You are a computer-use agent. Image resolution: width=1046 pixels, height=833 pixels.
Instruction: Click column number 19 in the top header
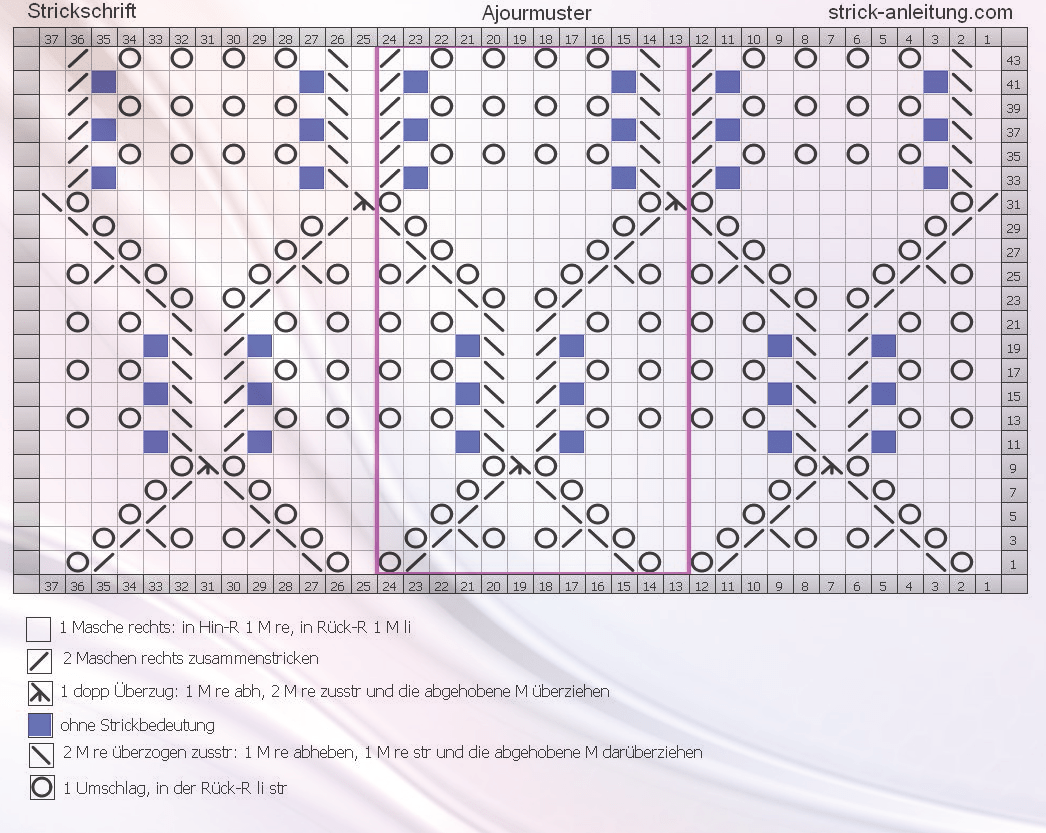tap(520, 39)
